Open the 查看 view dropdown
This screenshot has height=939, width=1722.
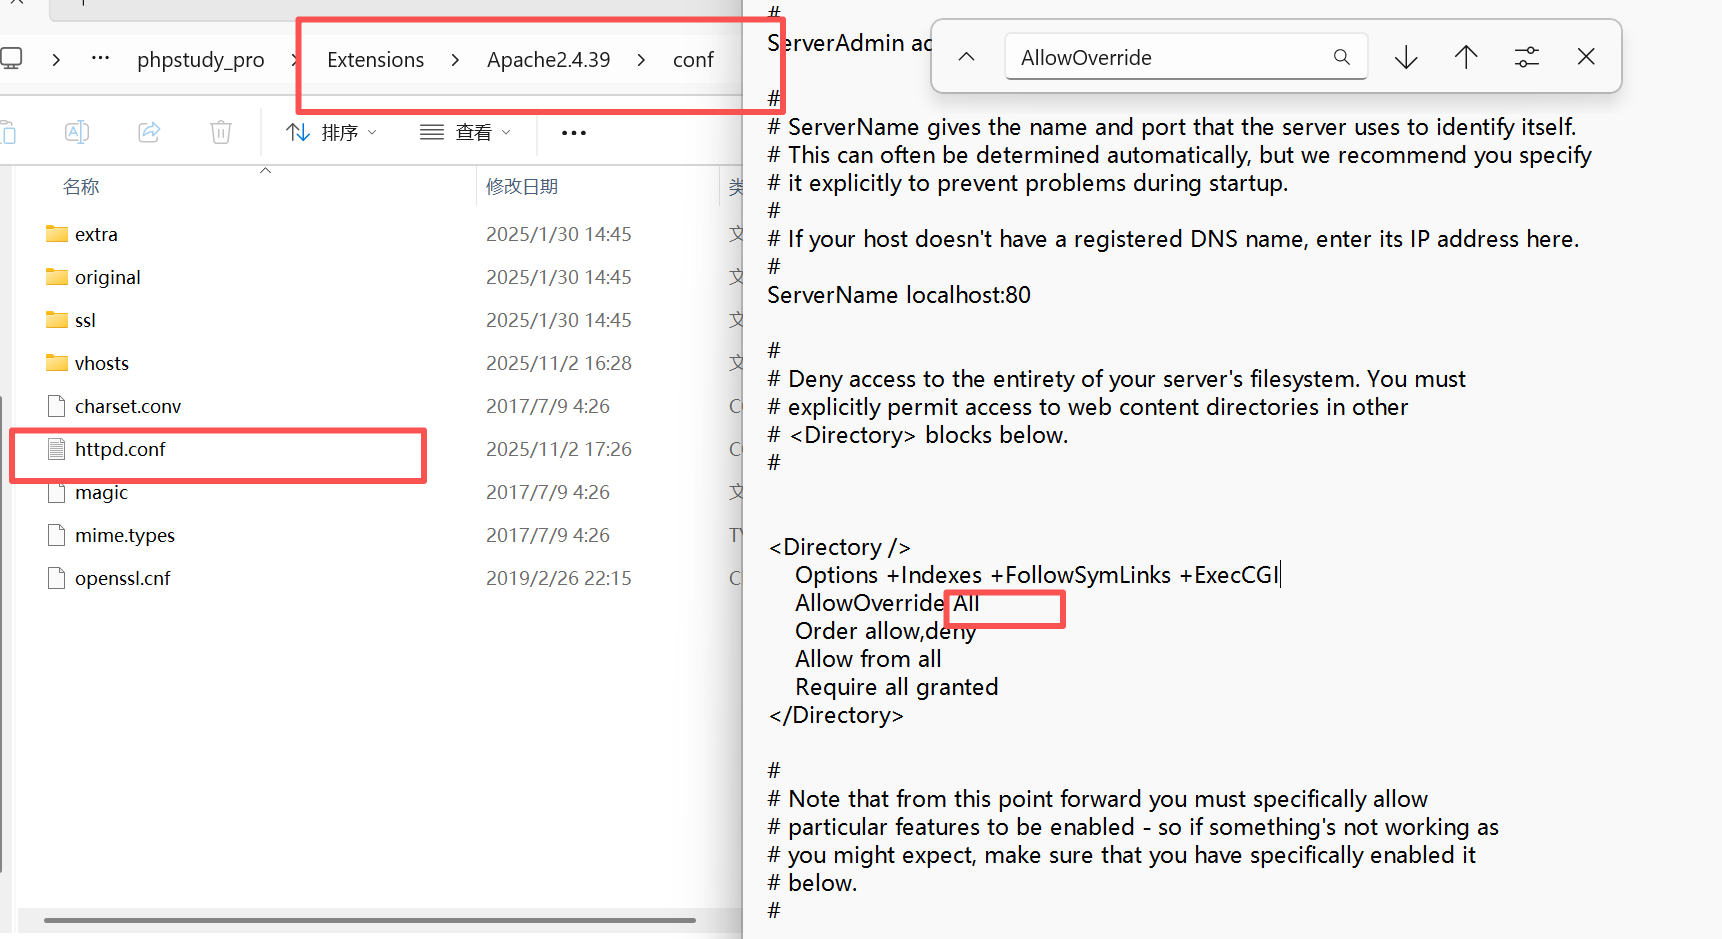465,132
